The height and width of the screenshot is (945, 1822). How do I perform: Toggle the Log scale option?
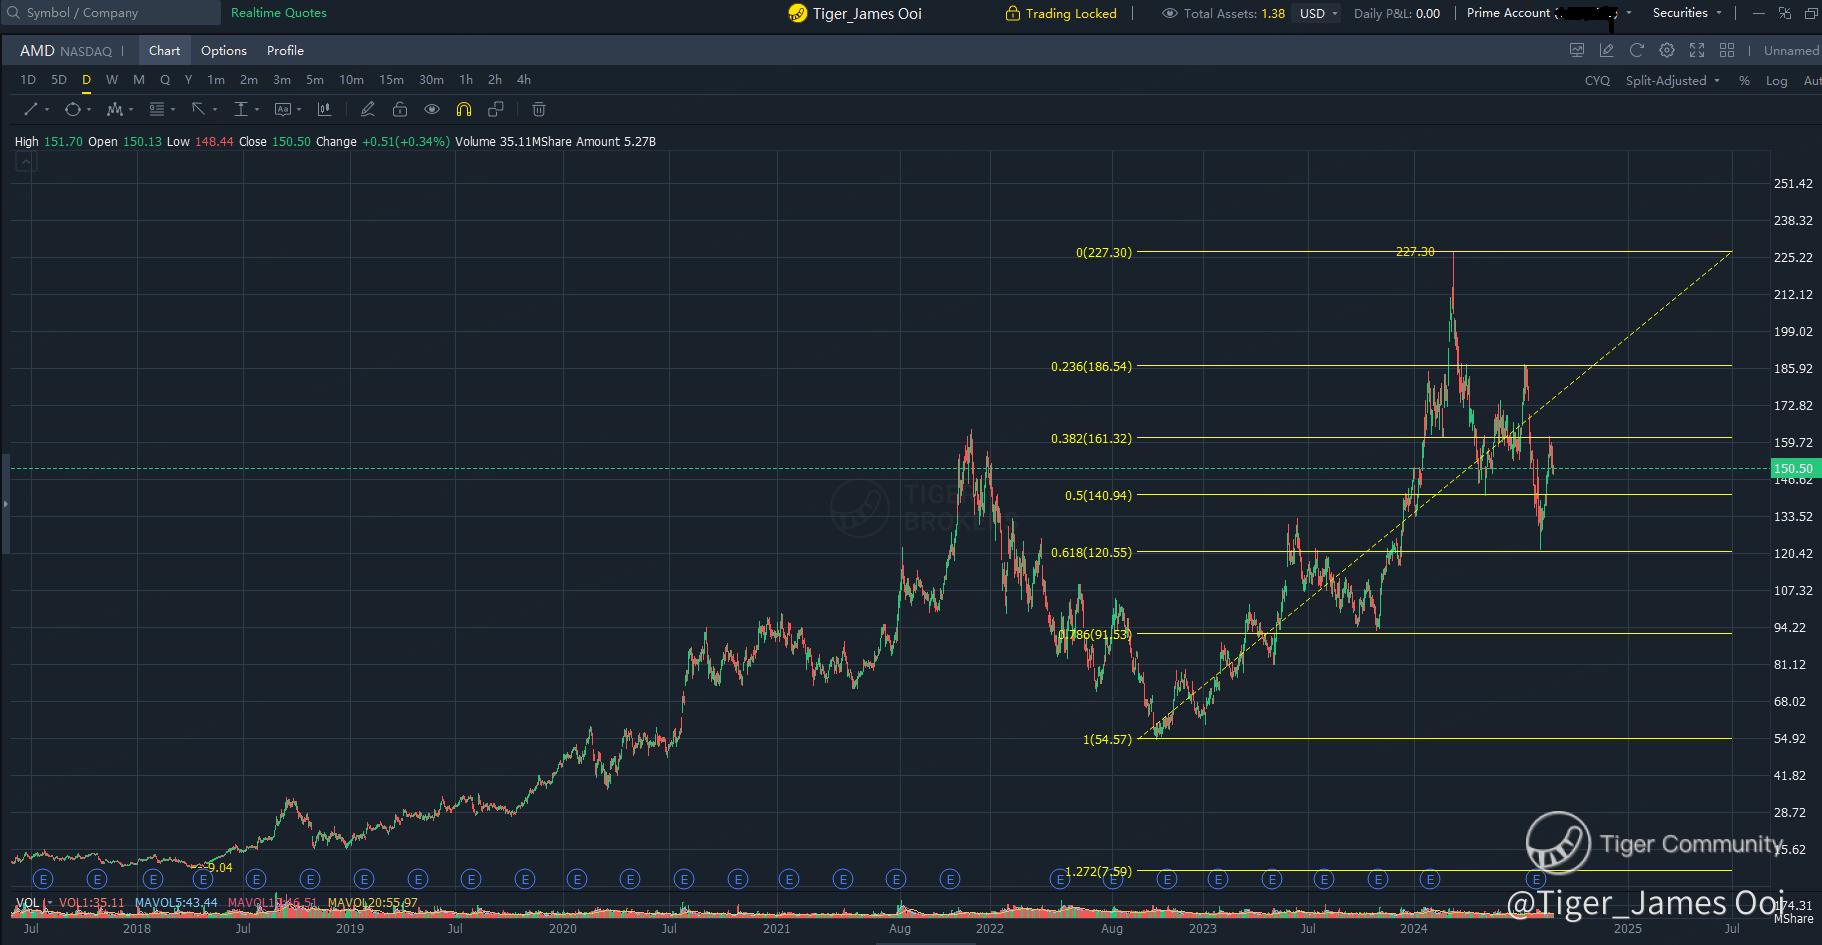tap(1776, 80)
